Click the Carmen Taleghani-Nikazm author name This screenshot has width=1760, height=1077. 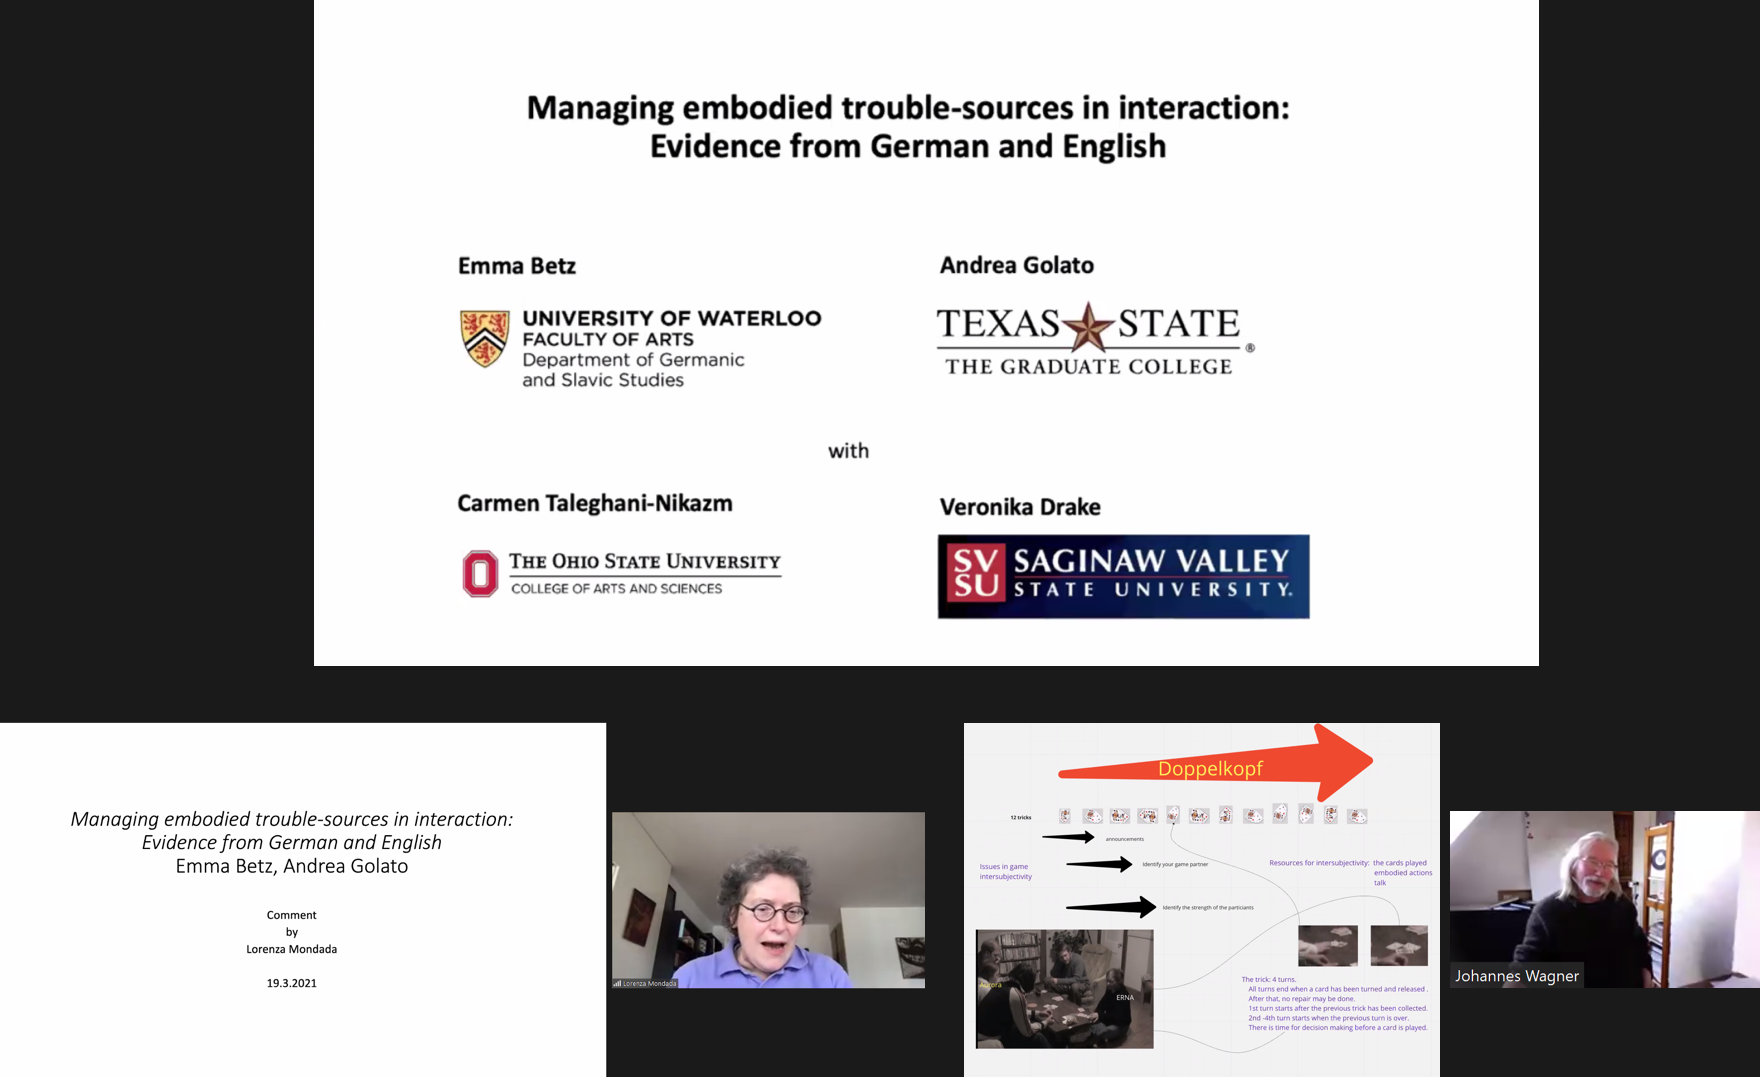(x=595, y=503)
